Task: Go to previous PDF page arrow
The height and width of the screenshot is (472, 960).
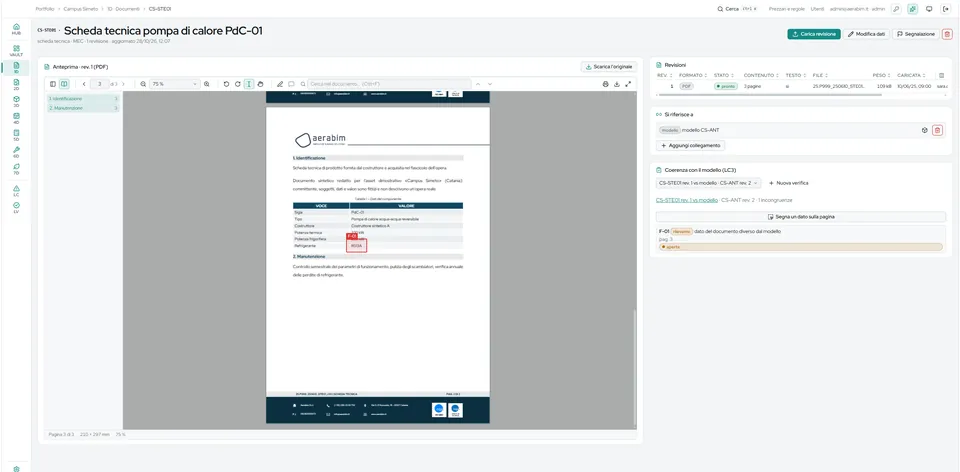Action: tap(84, 84)
